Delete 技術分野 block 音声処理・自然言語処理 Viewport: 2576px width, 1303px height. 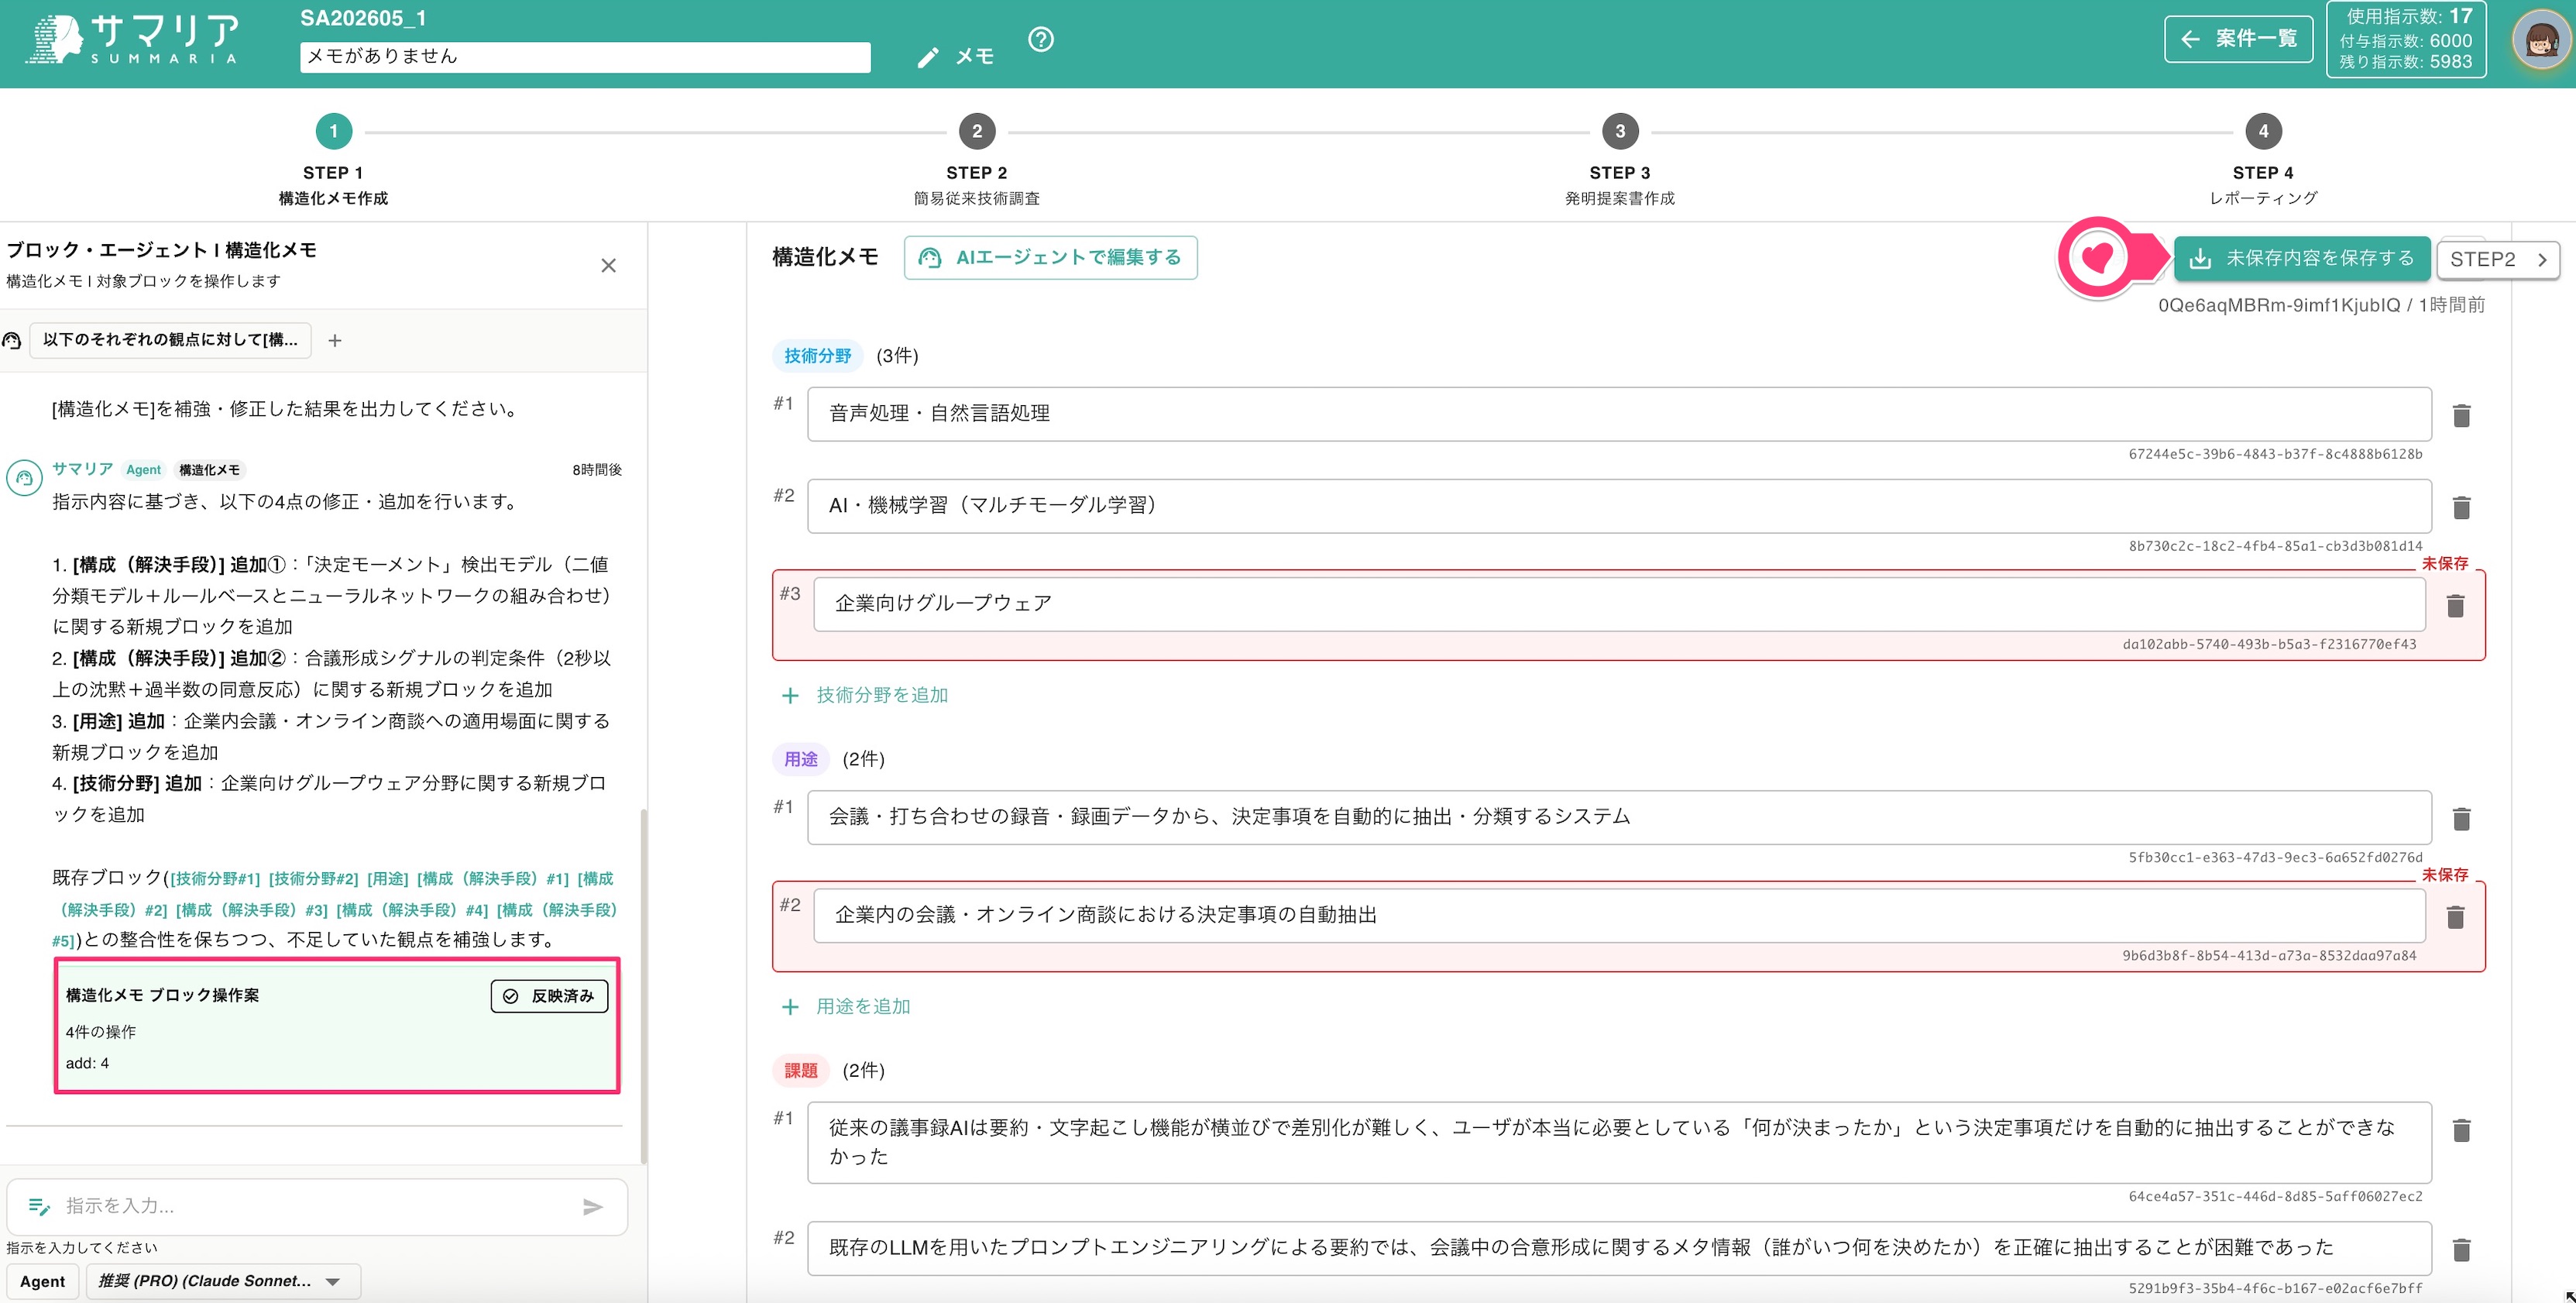[2461, 415]
